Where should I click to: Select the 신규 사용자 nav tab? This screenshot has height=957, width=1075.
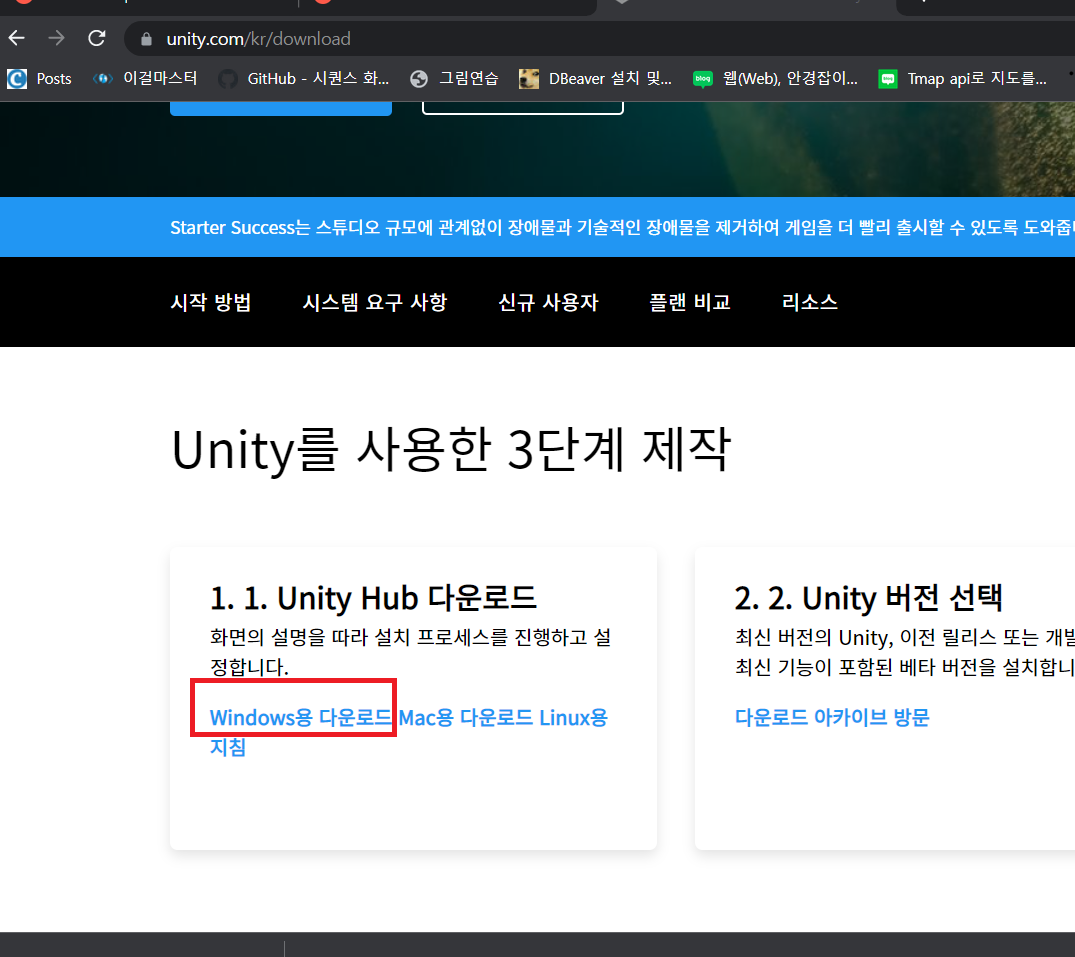[x=548, y=302]
